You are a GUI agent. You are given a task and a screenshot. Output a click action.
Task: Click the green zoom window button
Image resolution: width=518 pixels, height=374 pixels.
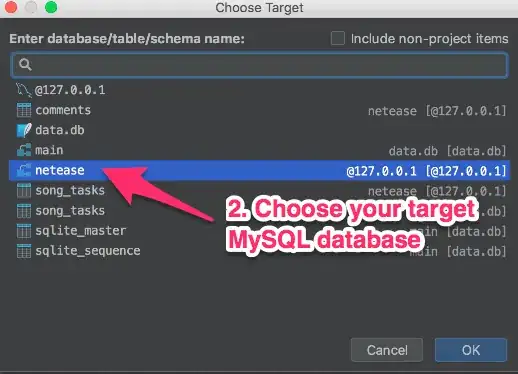tap(51, 7)
